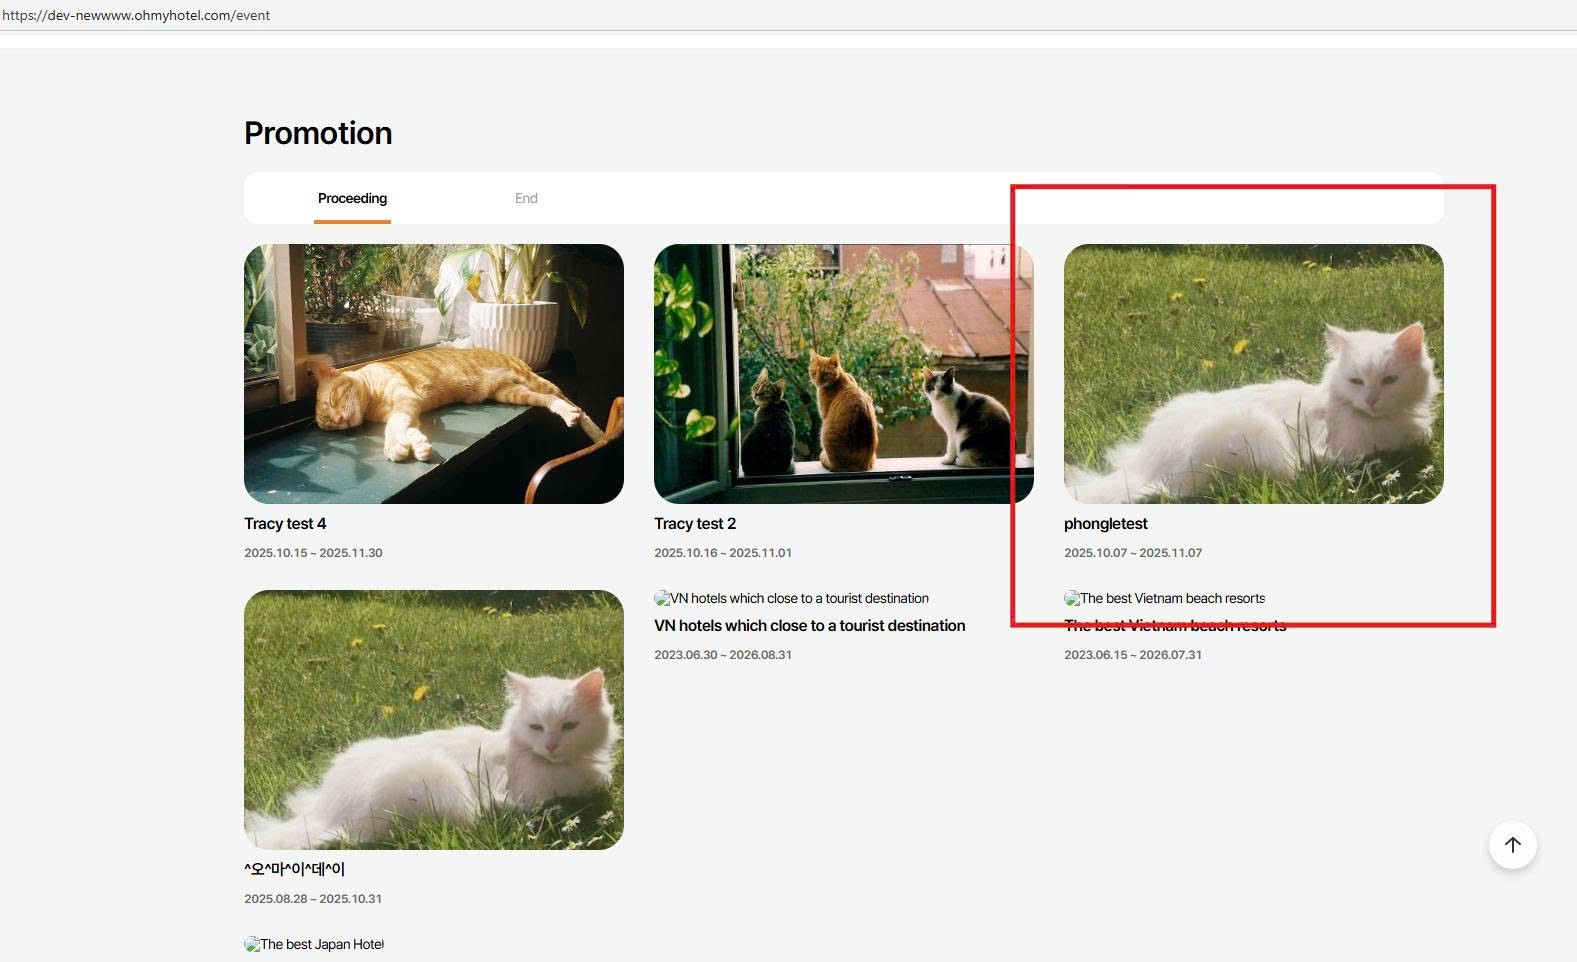Click date range 2025.10.07 ~ 2025.11.07
The image size is (1577, 962).
[x=1133, y=553]
